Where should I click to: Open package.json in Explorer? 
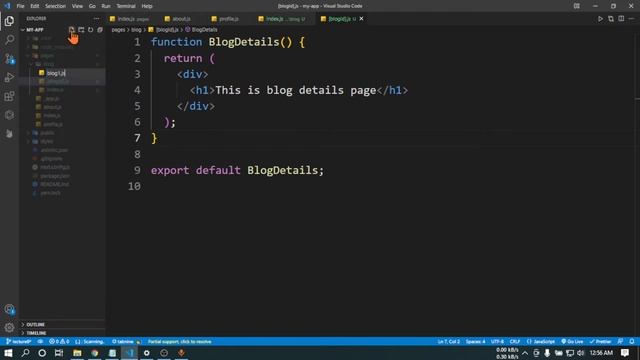(x=55, y=176)
